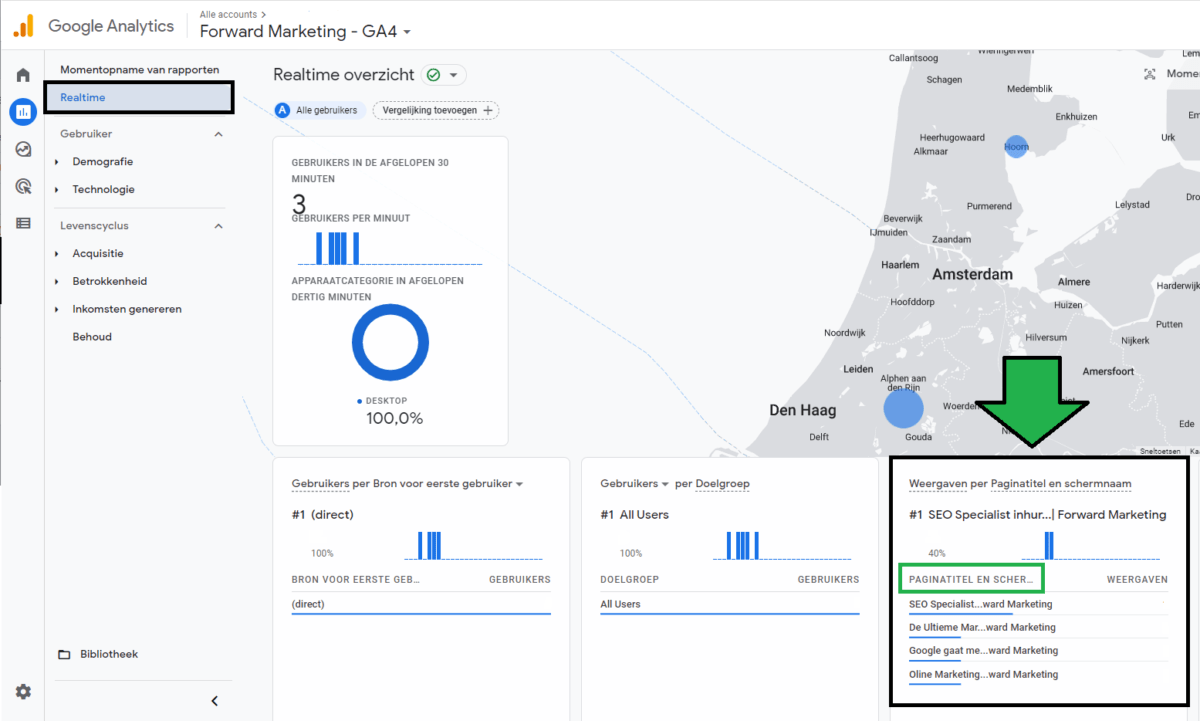Collapse the Levenscyclus section
Image resolution: width=1200 pixels, height=721 pixels.
point(218,225)
